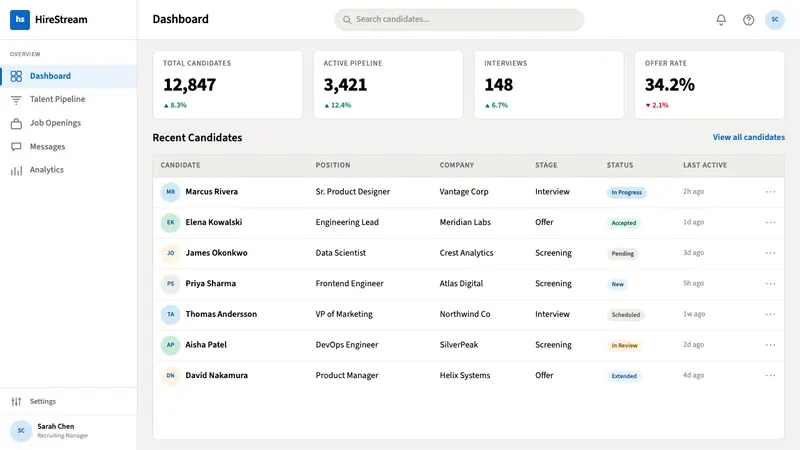
Task: Click Sarah Chen's SC avatar in sidebar
Action: click(21, 430)
